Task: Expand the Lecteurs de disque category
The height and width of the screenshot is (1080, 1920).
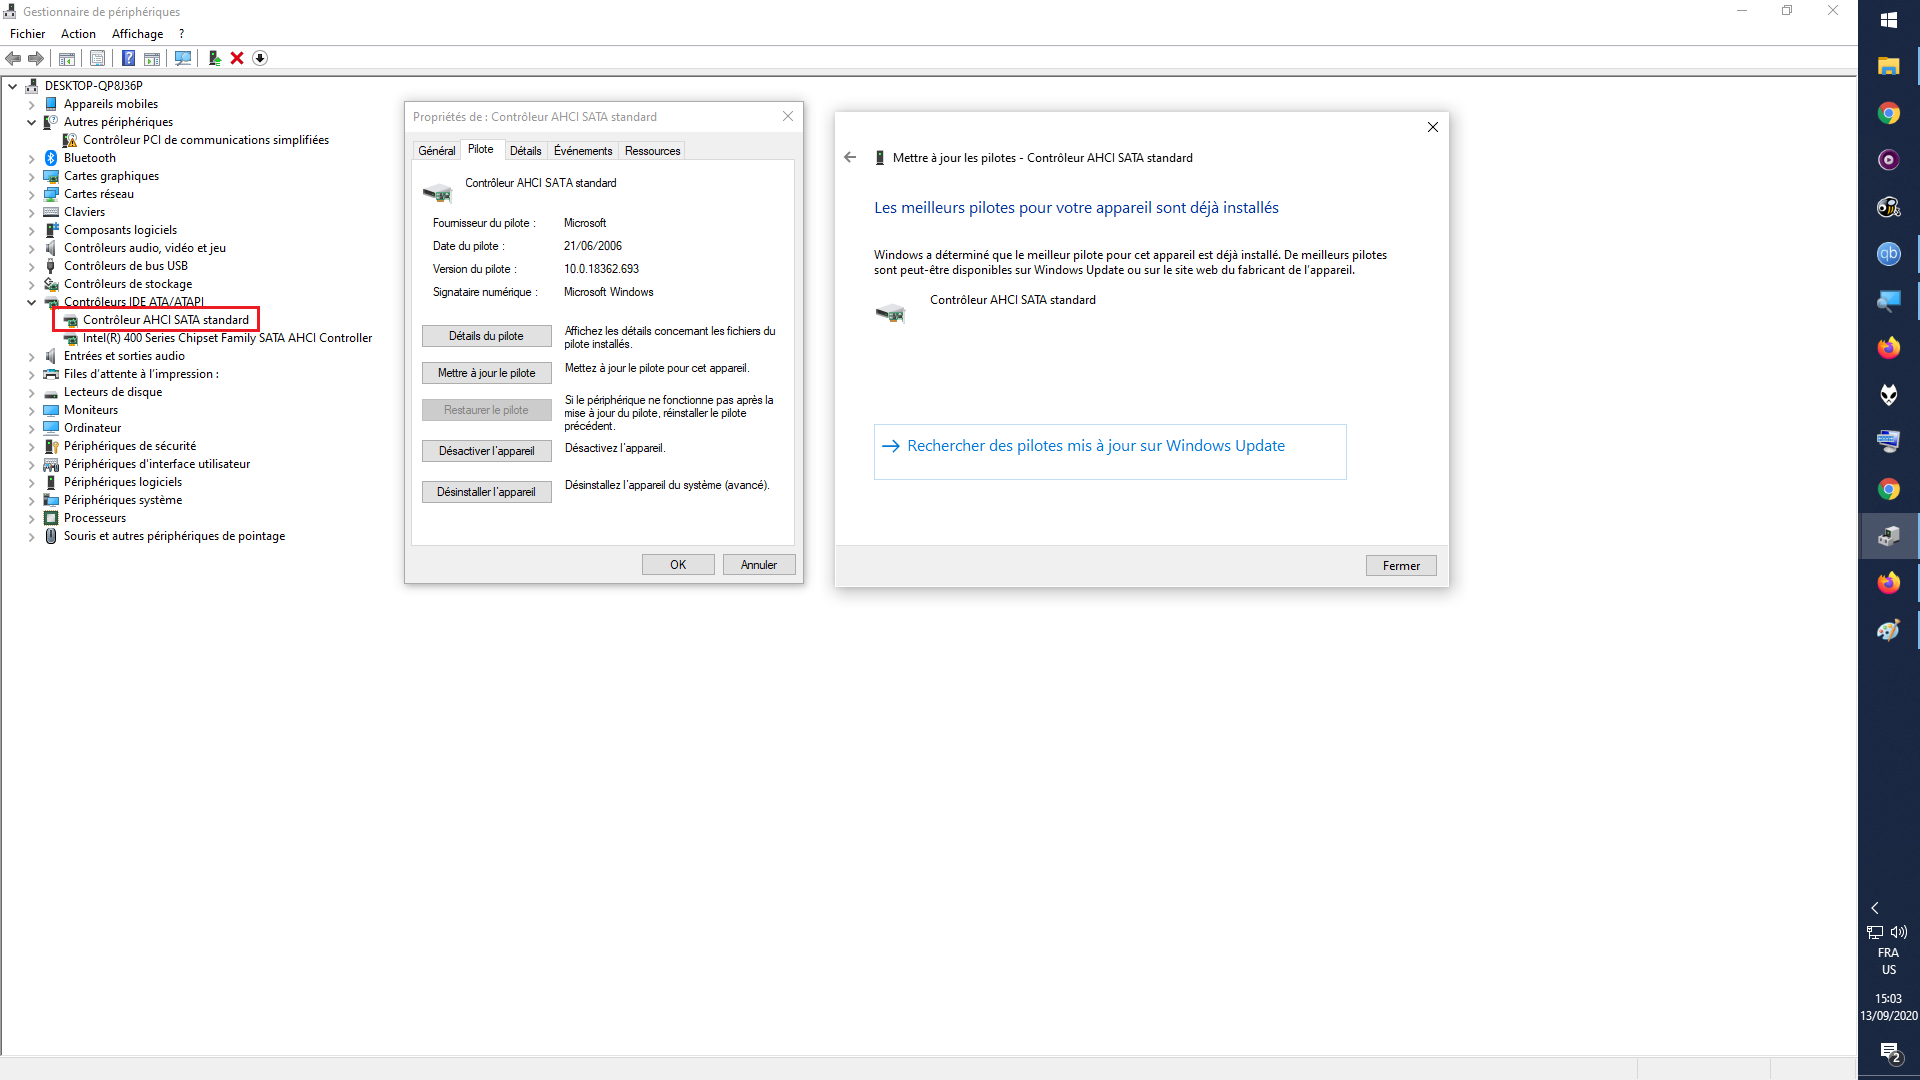Action: (x=31, y=392)
